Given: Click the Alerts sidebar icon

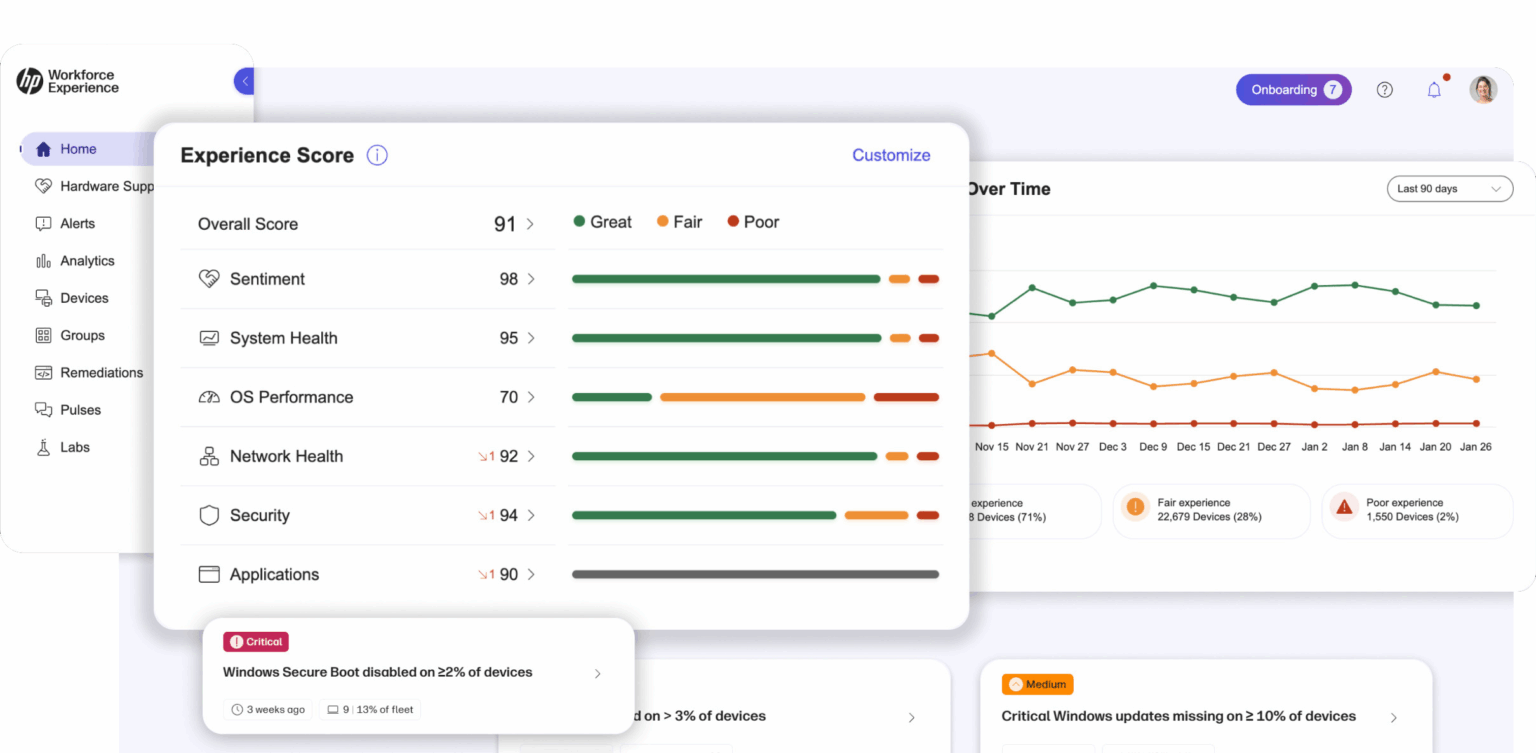Looking at the screenshot, I should [43, 224].
